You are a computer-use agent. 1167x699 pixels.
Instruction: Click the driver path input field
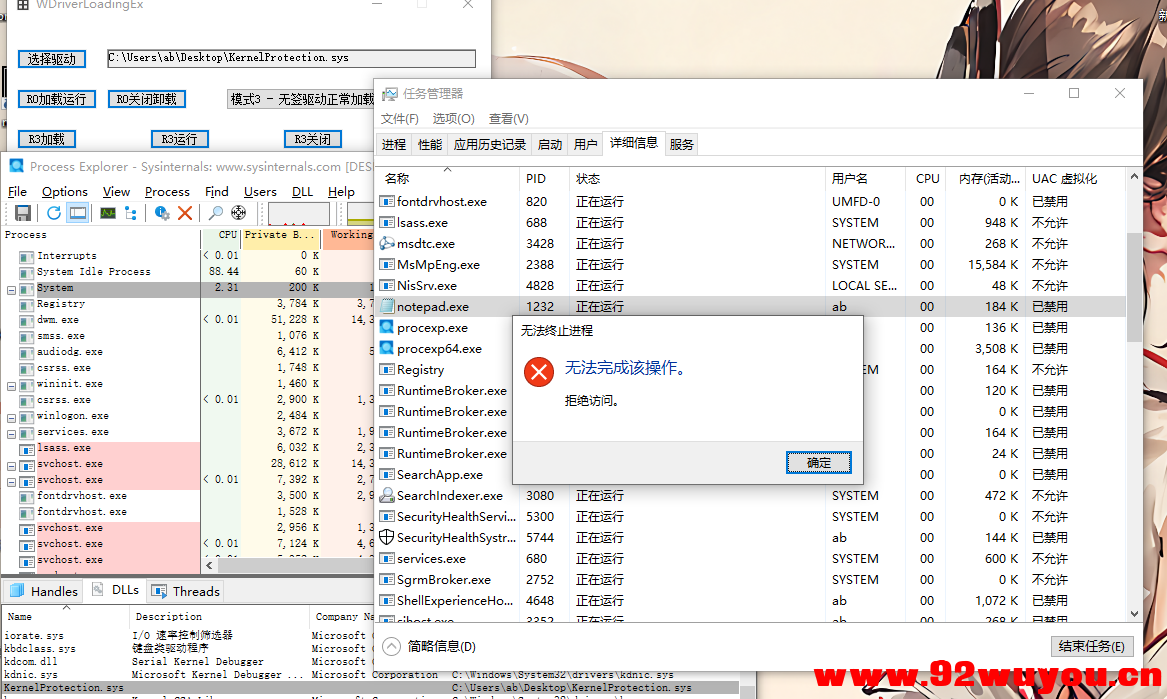[290, 58]
